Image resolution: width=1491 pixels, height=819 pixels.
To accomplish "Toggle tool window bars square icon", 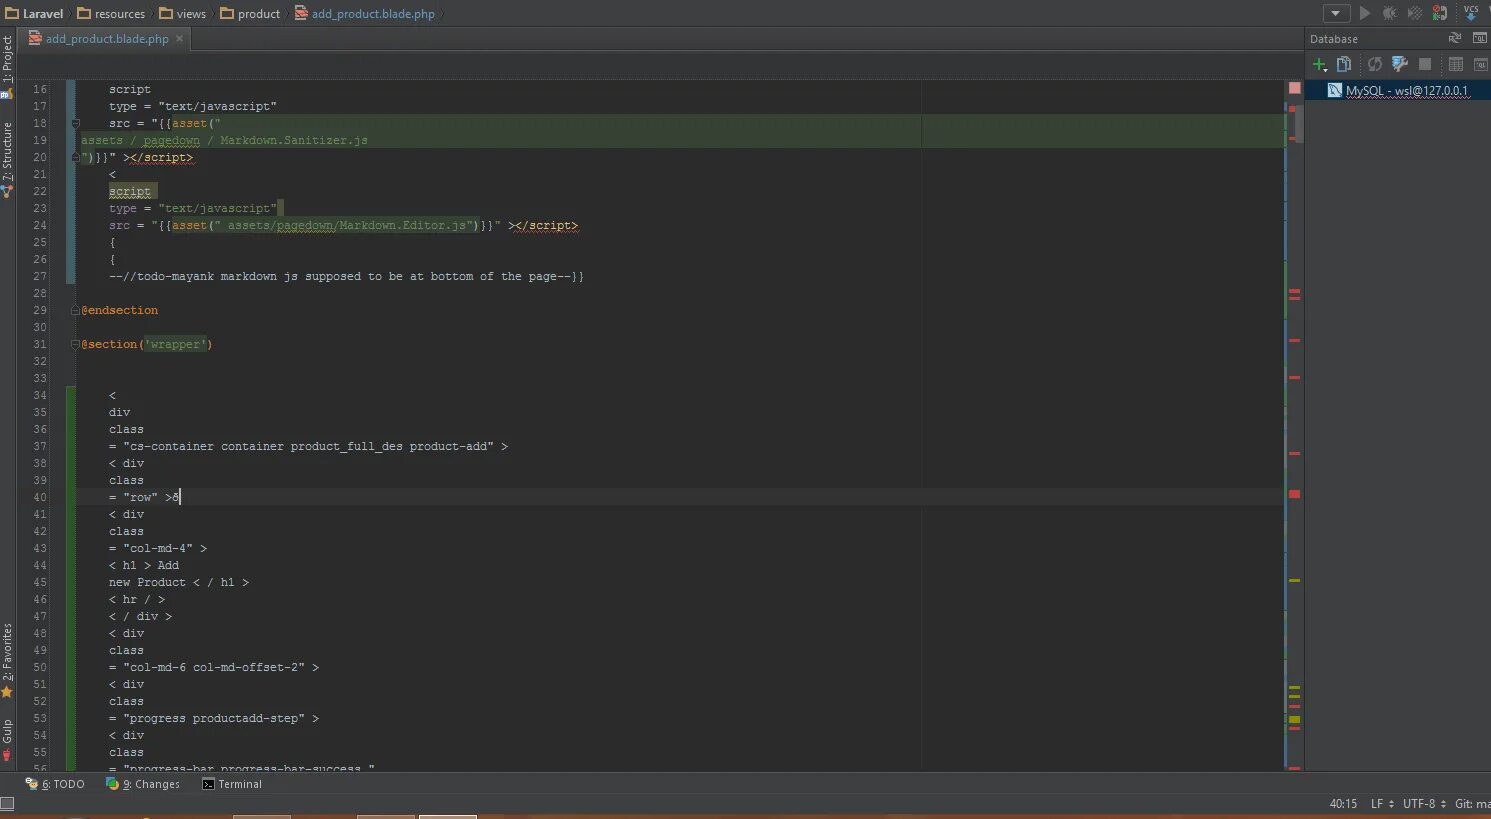I will (x=7, y=803).
